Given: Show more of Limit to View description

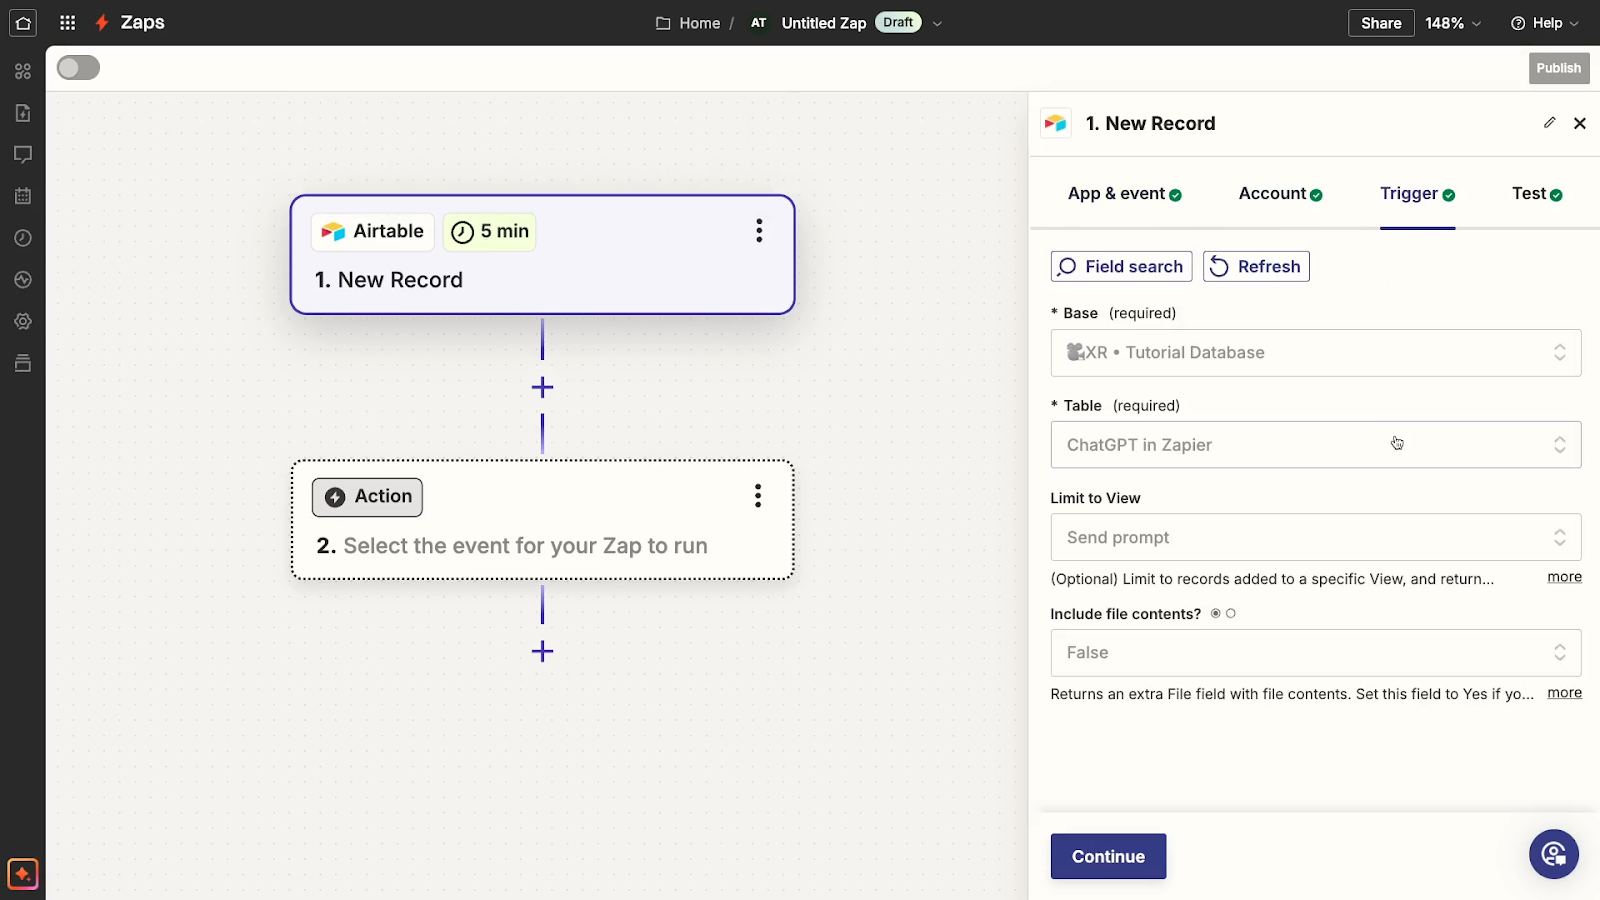Looking at the screenshot, I should [x=1564, y=577].
